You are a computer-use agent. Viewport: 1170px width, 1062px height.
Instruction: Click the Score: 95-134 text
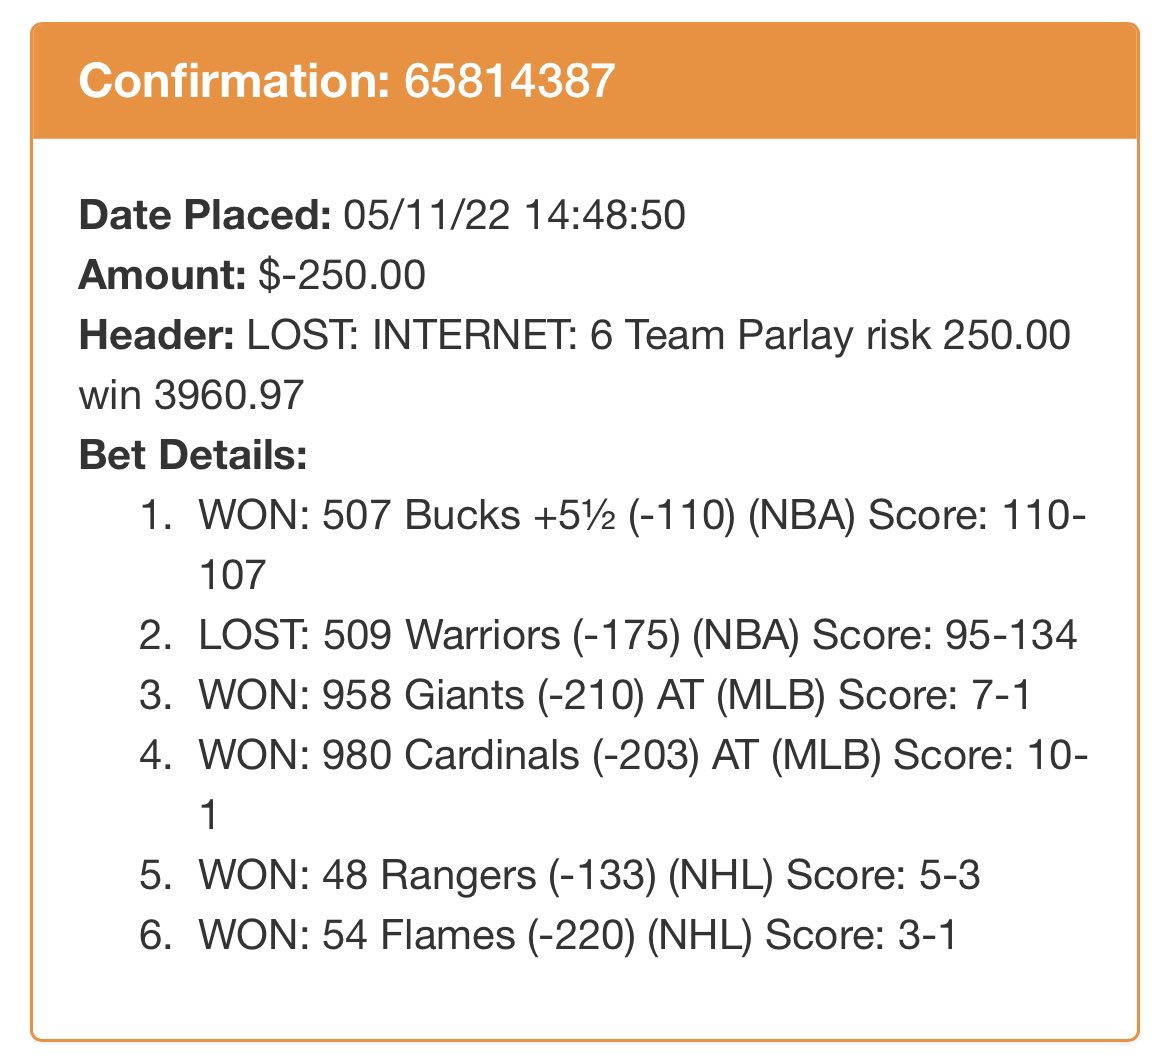pos(945,635)
